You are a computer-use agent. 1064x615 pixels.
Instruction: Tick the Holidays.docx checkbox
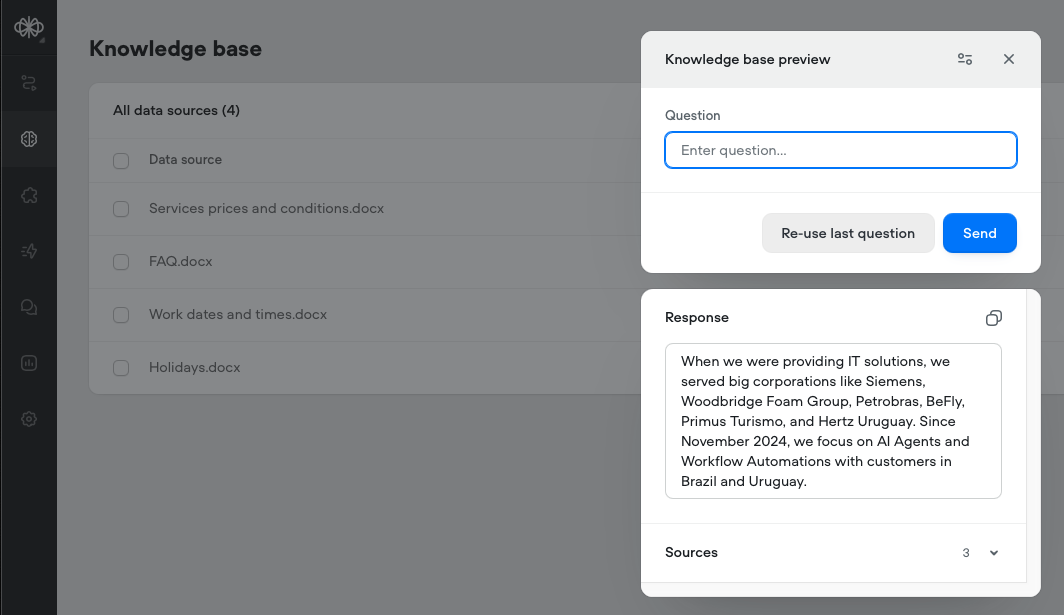point(121,368)
